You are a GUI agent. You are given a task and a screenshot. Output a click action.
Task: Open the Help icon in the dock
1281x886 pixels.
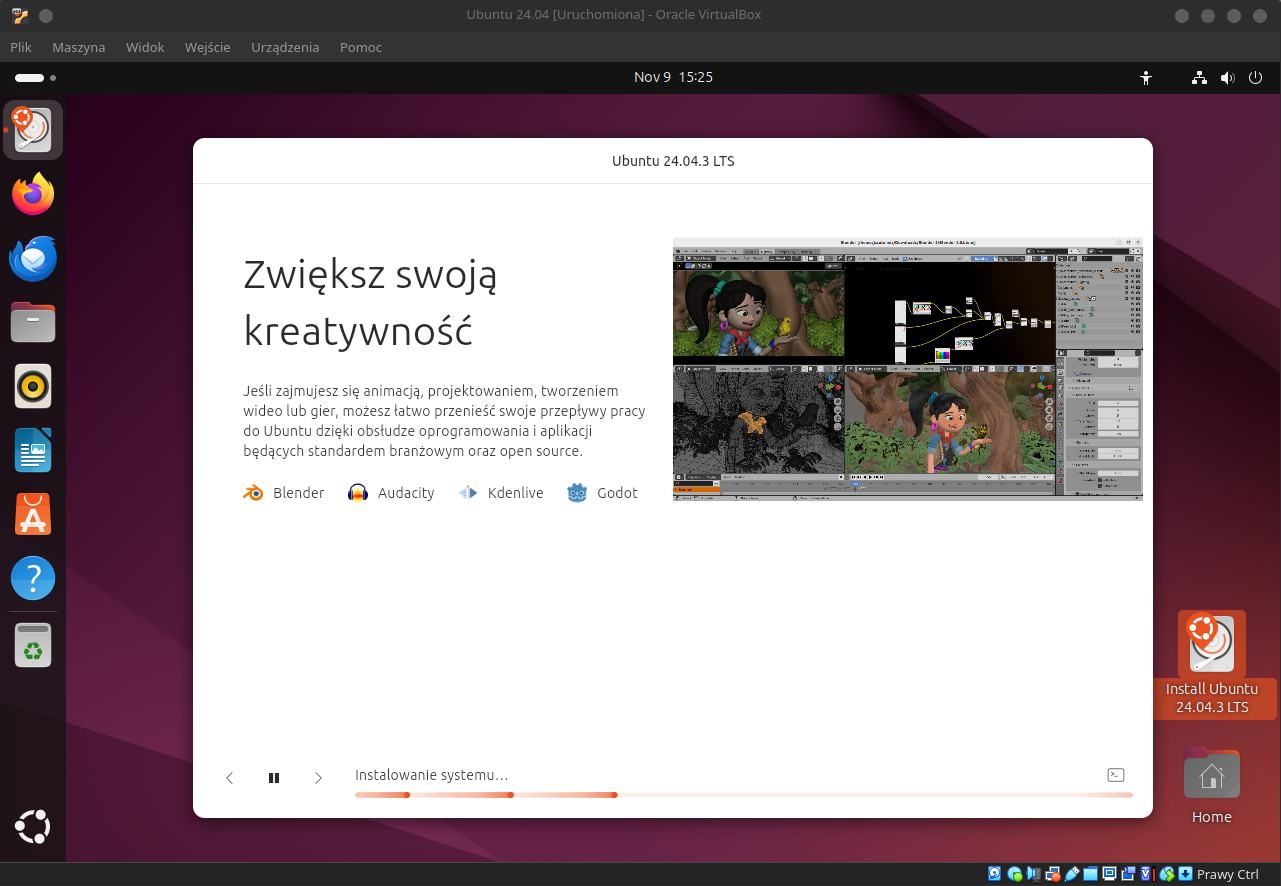tap(33, 578)
